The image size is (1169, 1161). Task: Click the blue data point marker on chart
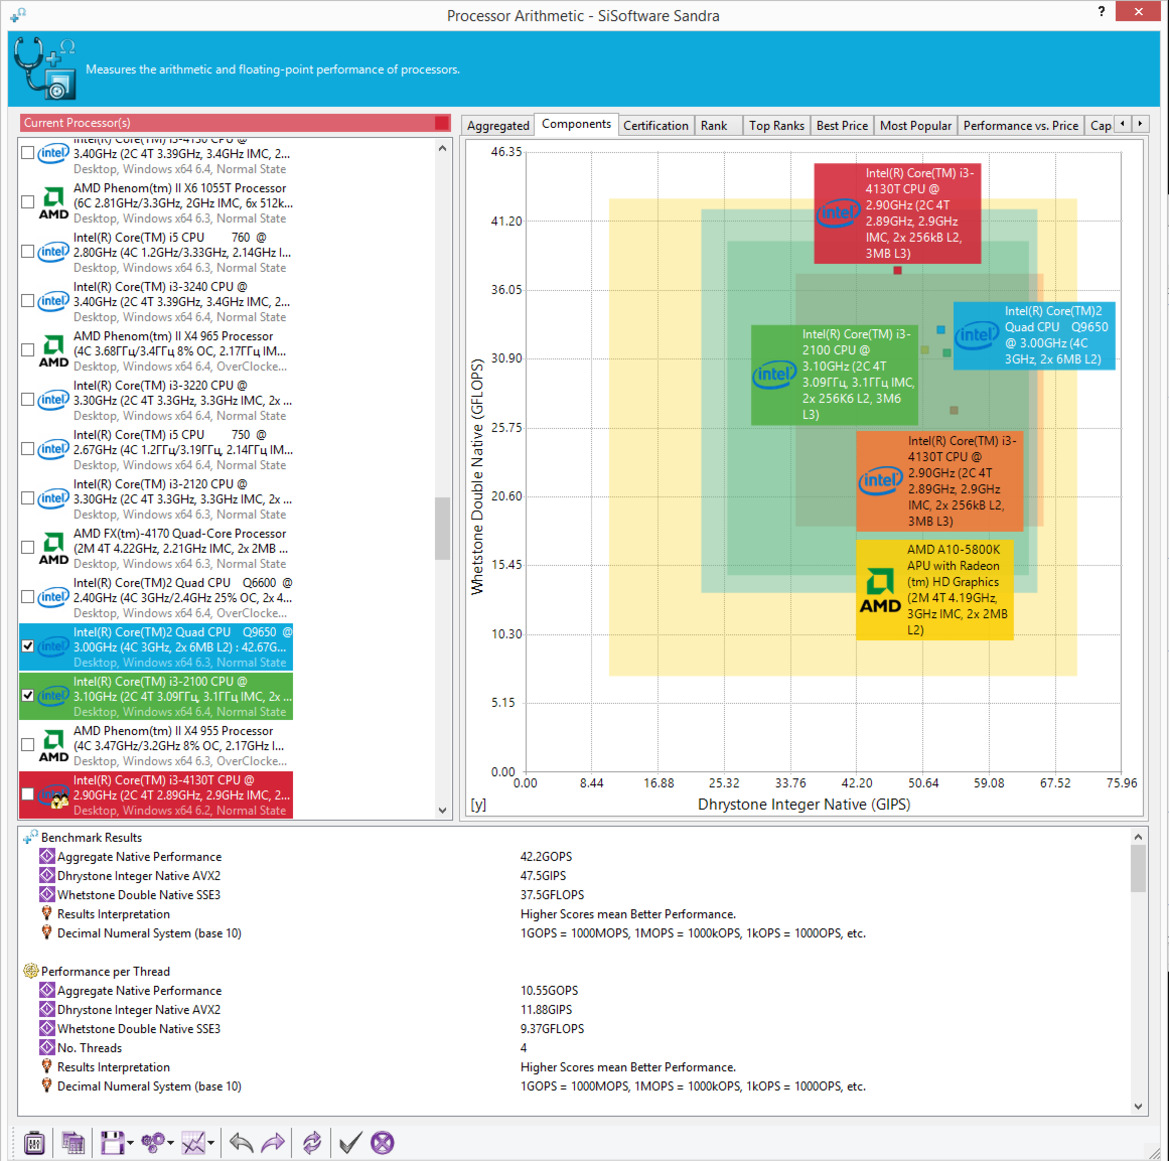coord(941,329)
